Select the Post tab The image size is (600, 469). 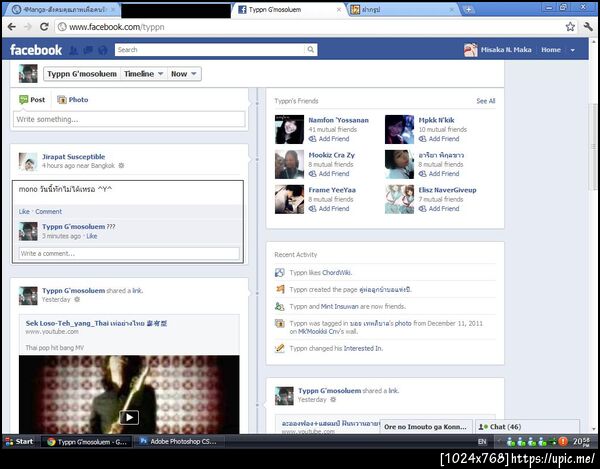coord(32,100)
